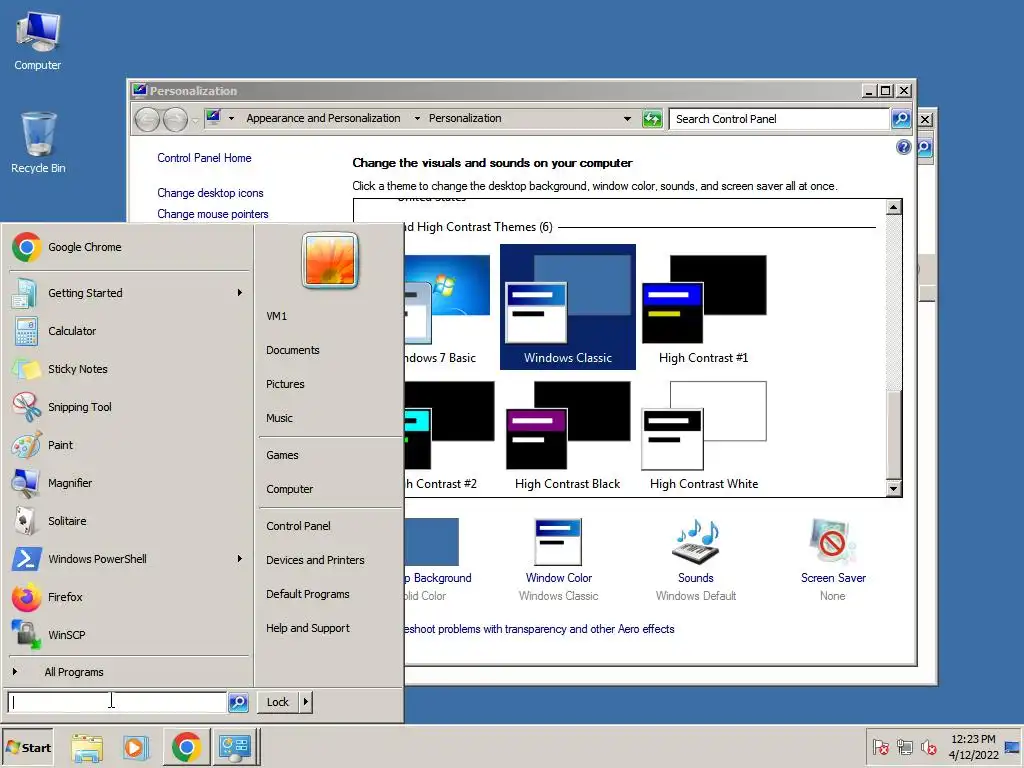Click Start menu search programs field
This screenshot has height=768, width=1024.
point(118,702)
